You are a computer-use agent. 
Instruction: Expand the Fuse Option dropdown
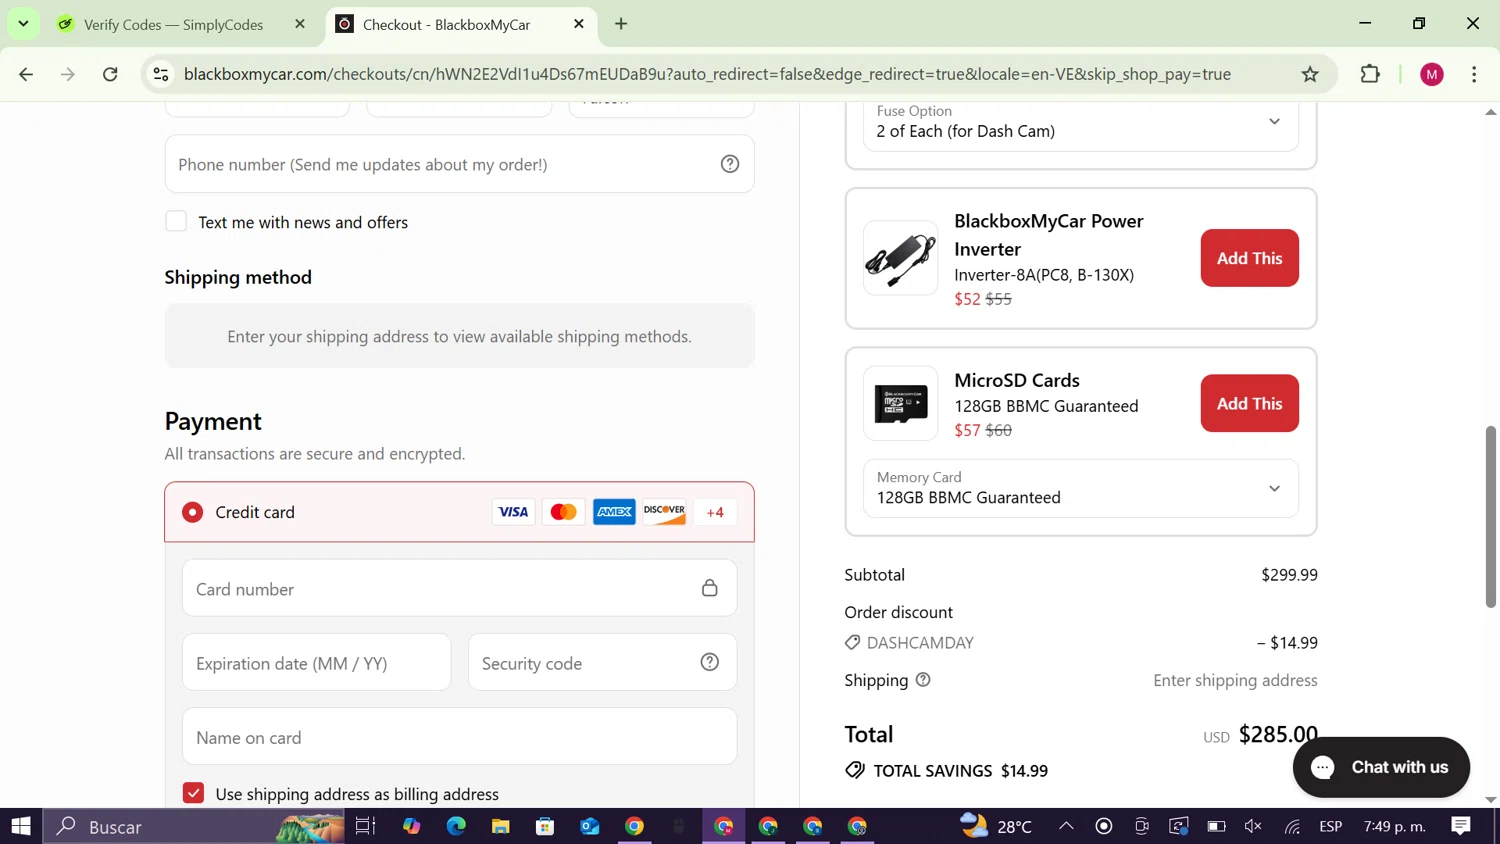(x=1081, y=122)
